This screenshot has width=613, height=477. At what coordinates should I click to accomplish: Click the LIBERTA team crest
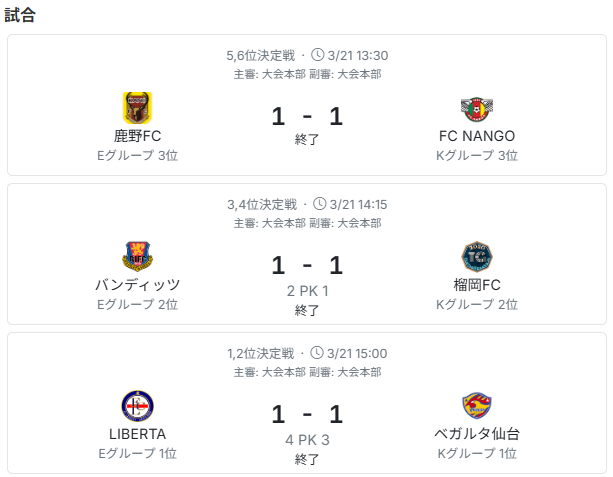(x=137, y=406)
